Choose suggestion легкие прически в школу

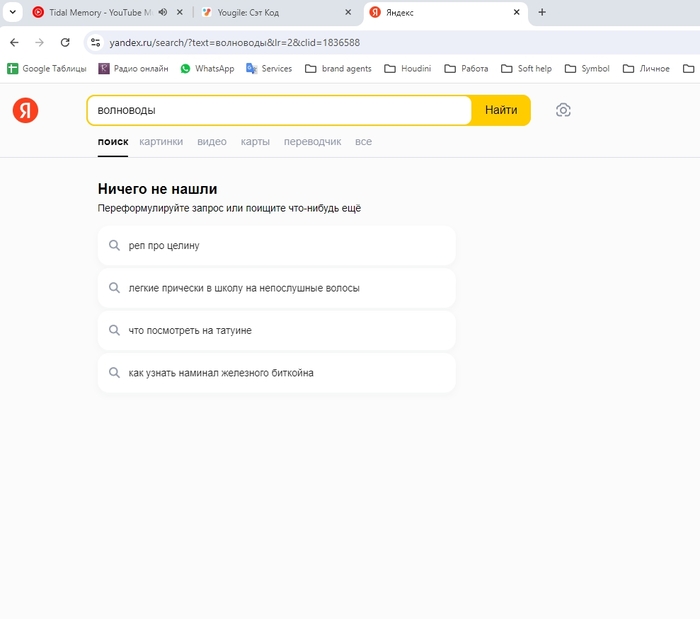pyautogui.click(x=277, y=288)
